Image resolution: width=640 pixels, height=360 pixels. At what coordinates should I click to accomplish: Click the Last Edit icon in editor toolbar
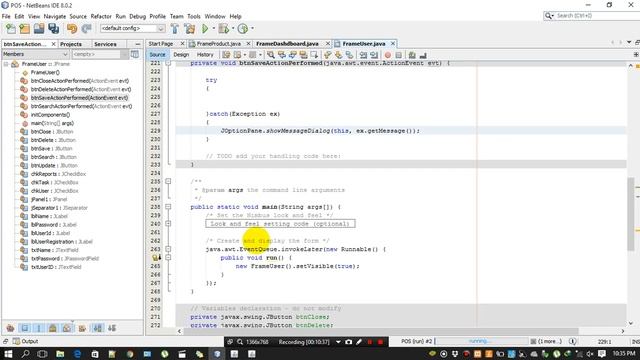pos(226,55)
